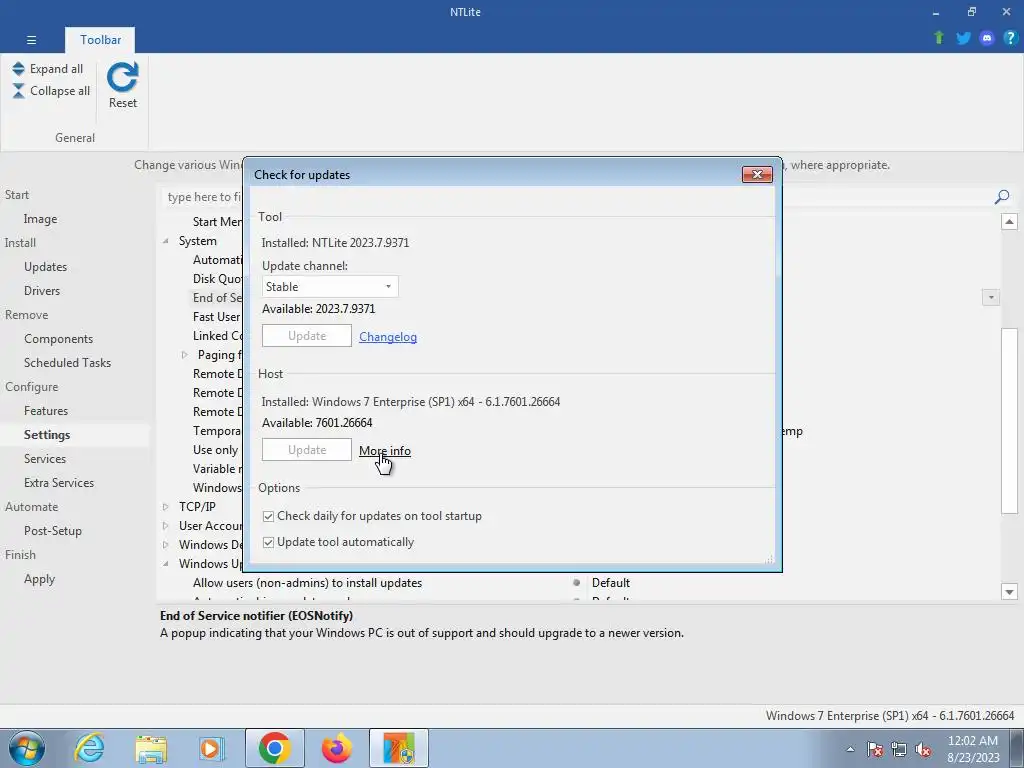Click Available: 7601.26664 text
Viewport: 1024px width, 768px height.
(x=317, y=423)
